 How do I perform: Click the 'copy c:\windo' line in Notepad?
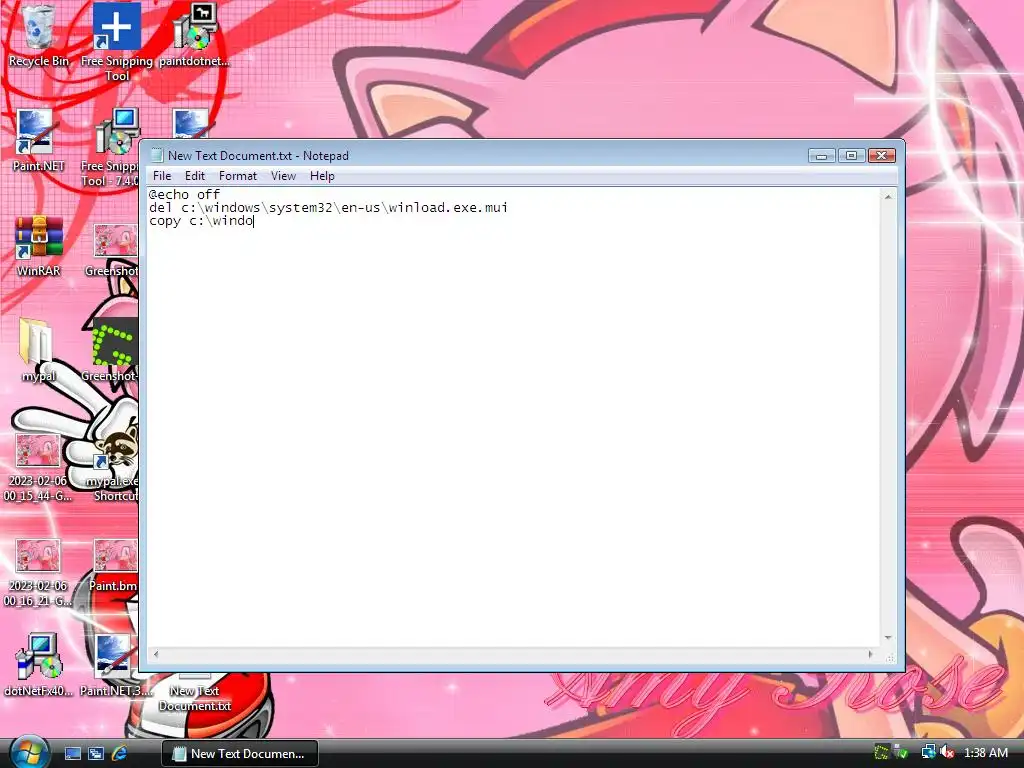coord(201,221)
